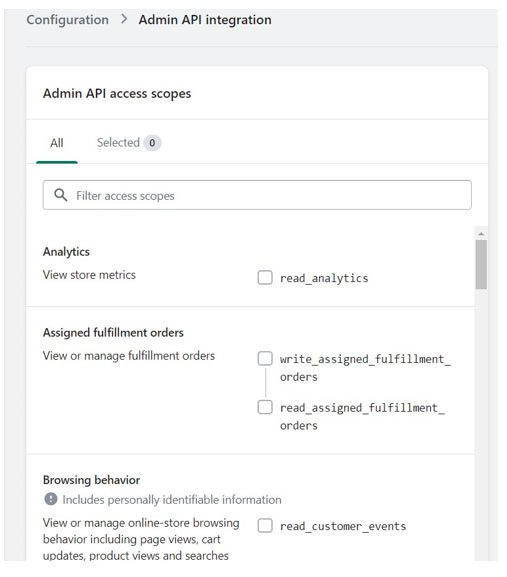This screenshot has height=577, width=507.
Task: Click the scopes list scrollbar thumb
Action: pyautogui.click(x=481, y=265)
